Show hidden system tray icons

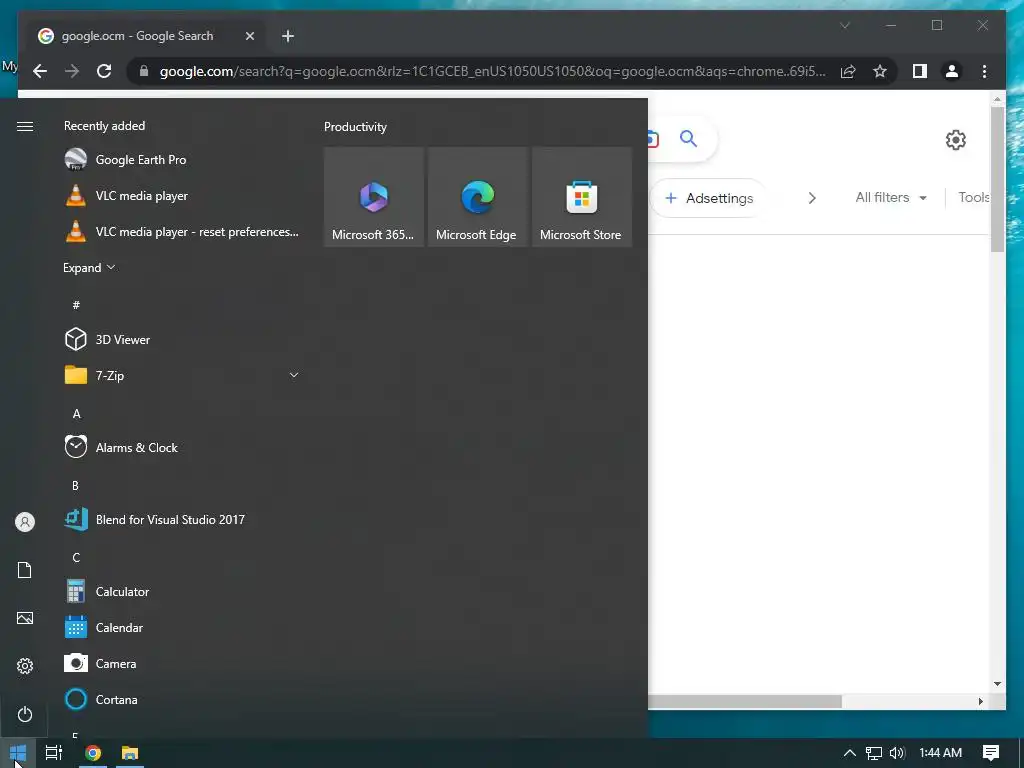[x=850, y=753]
